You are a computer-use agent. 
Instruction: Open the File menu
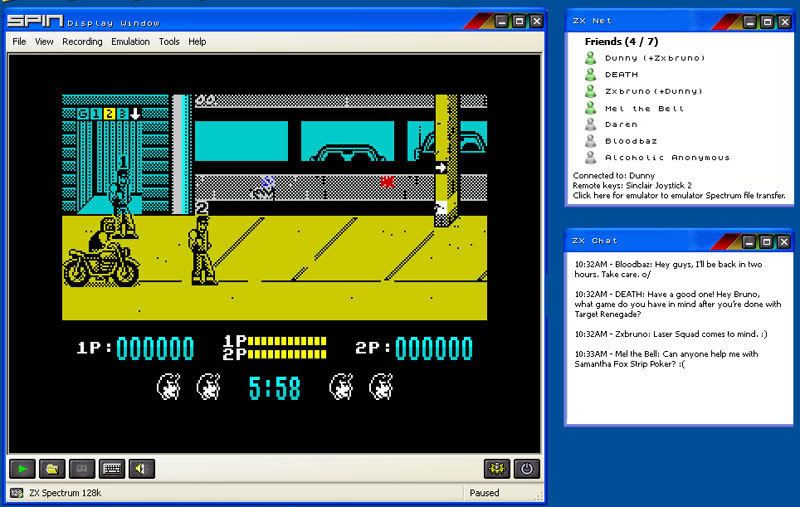click(19, 41)
